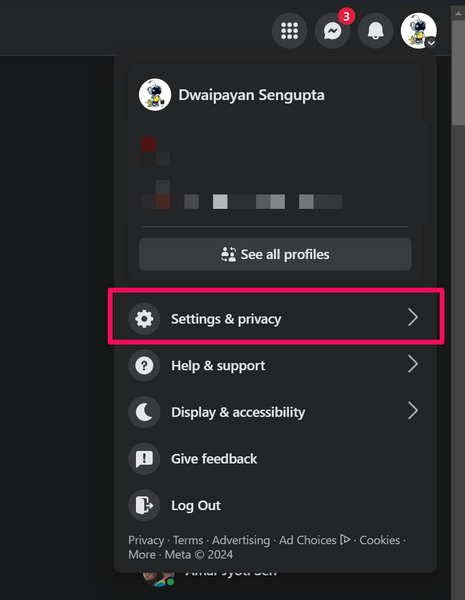Click See all profiles button
The height and width of the screenshot is (600, 465).
275,254
